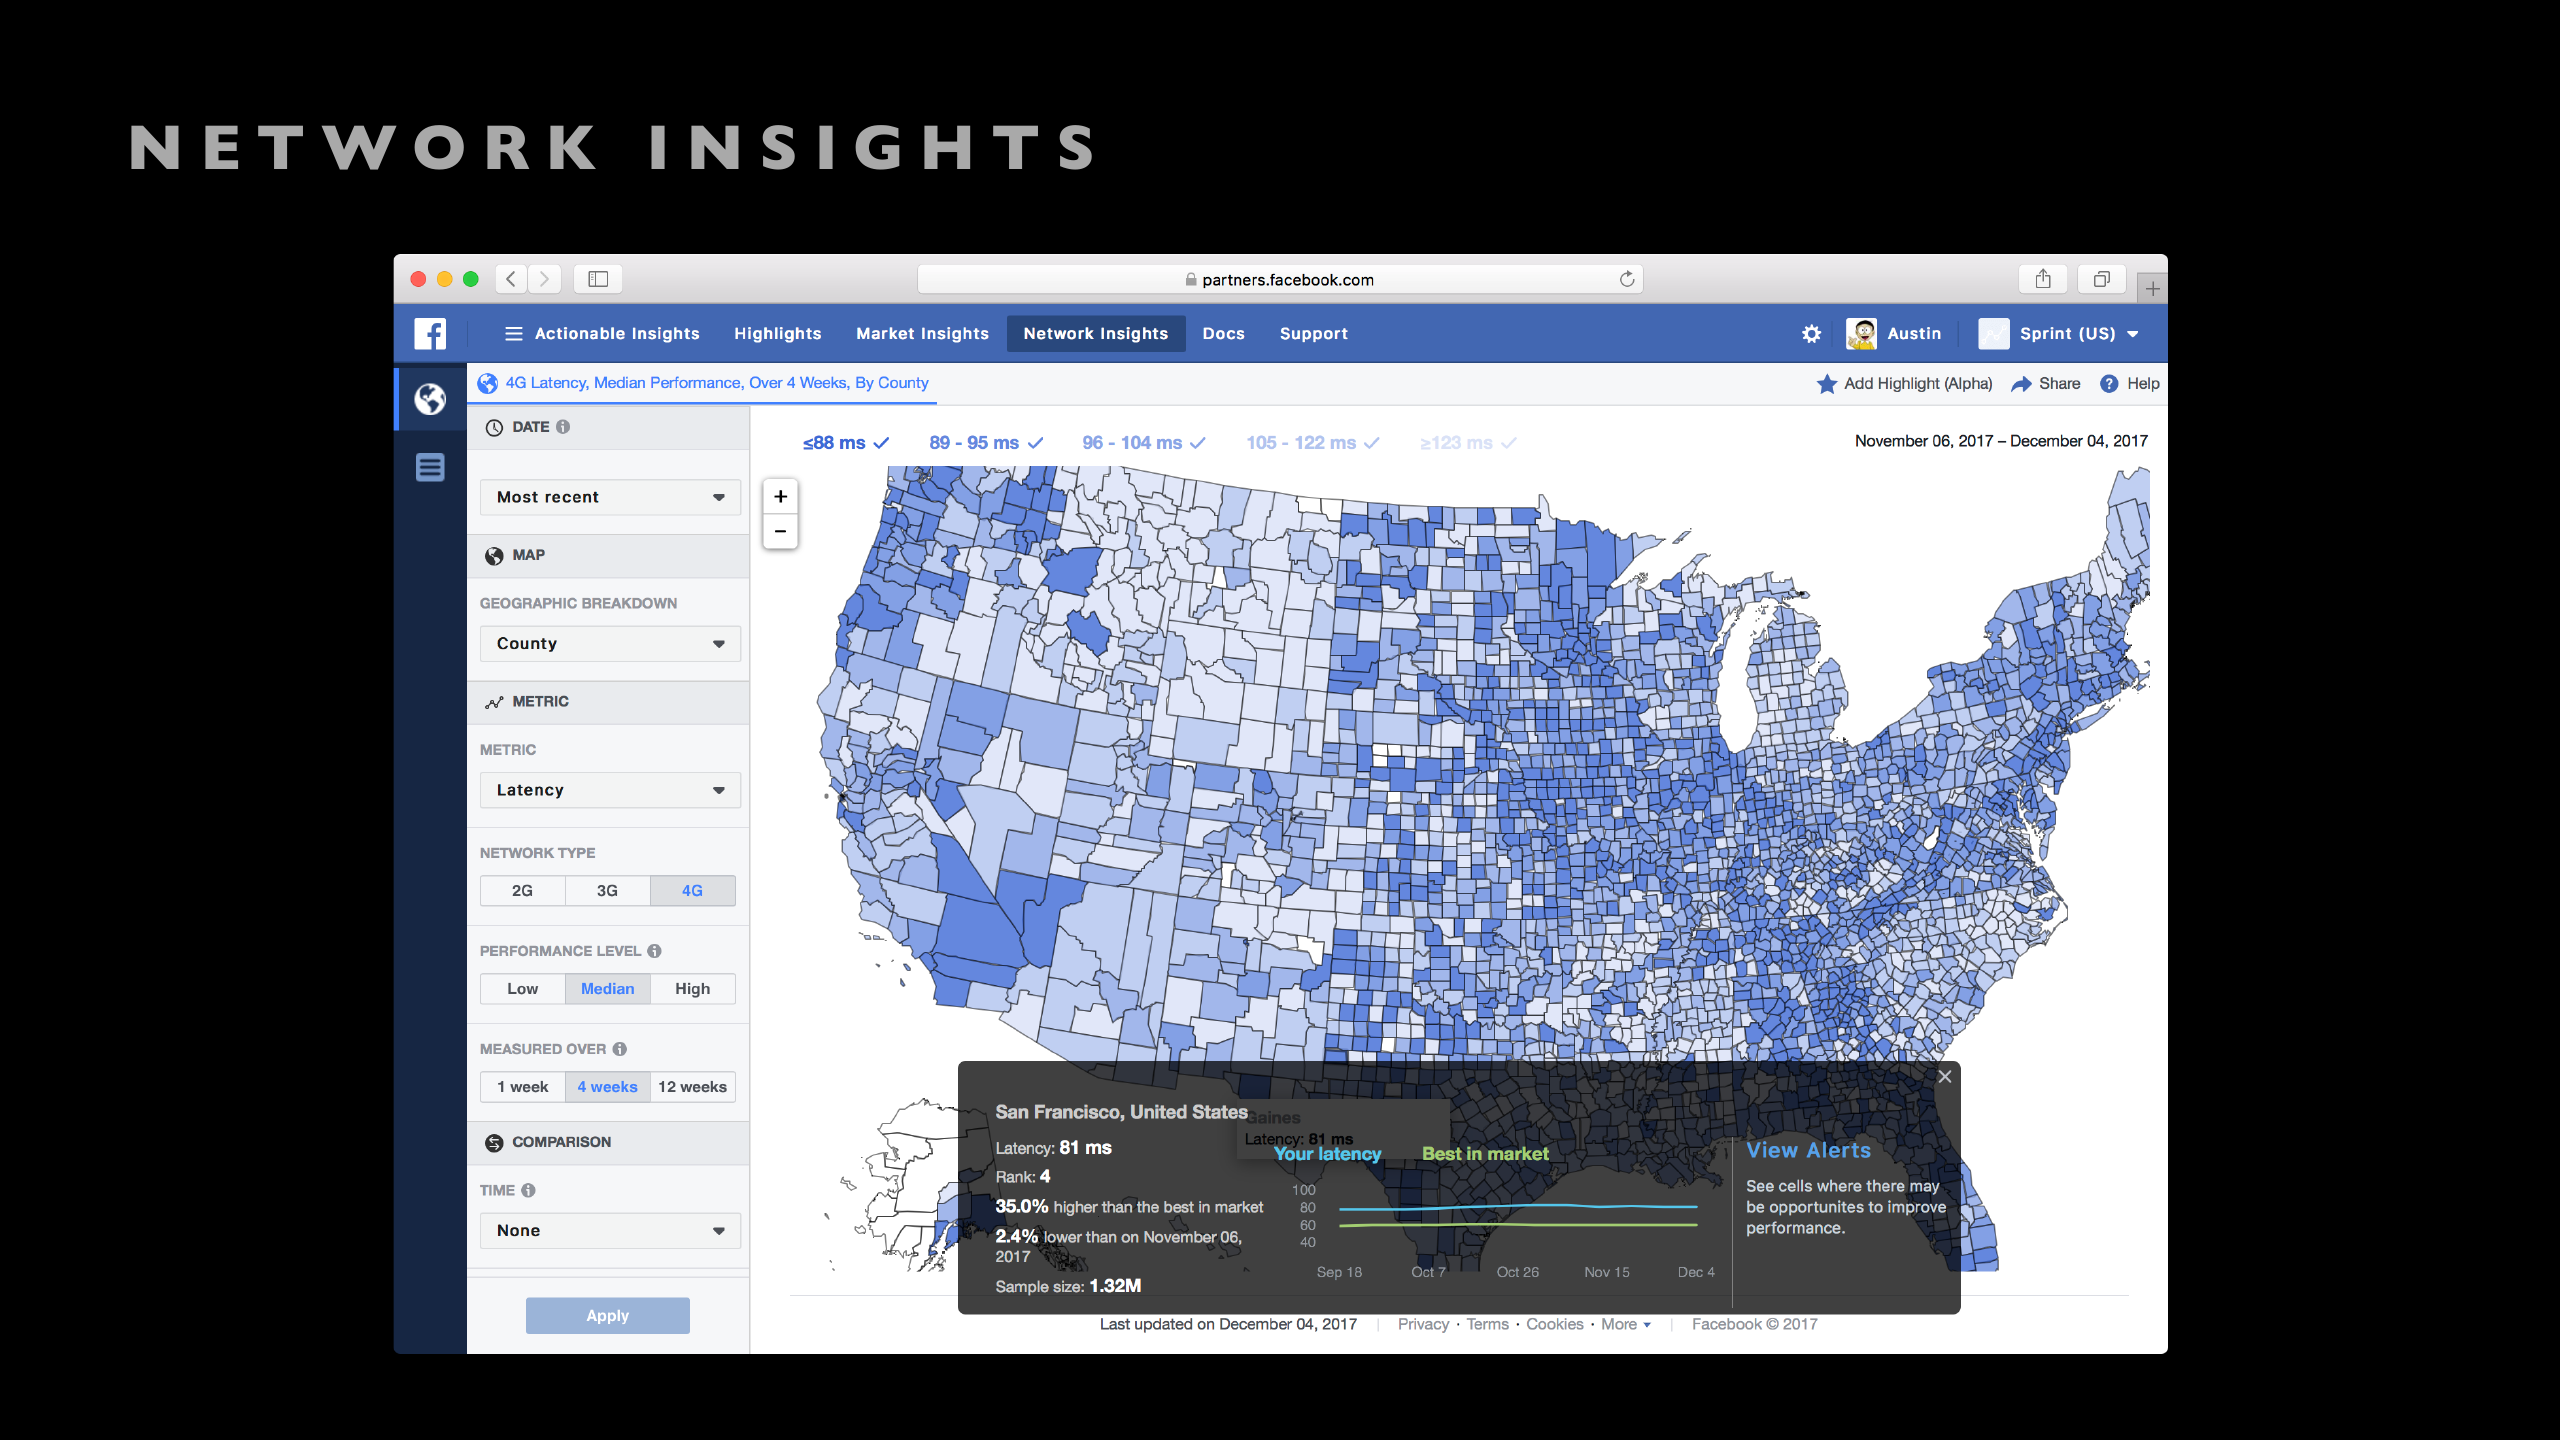
Task: Collapse the MAP section header
Action: [608, 555]
